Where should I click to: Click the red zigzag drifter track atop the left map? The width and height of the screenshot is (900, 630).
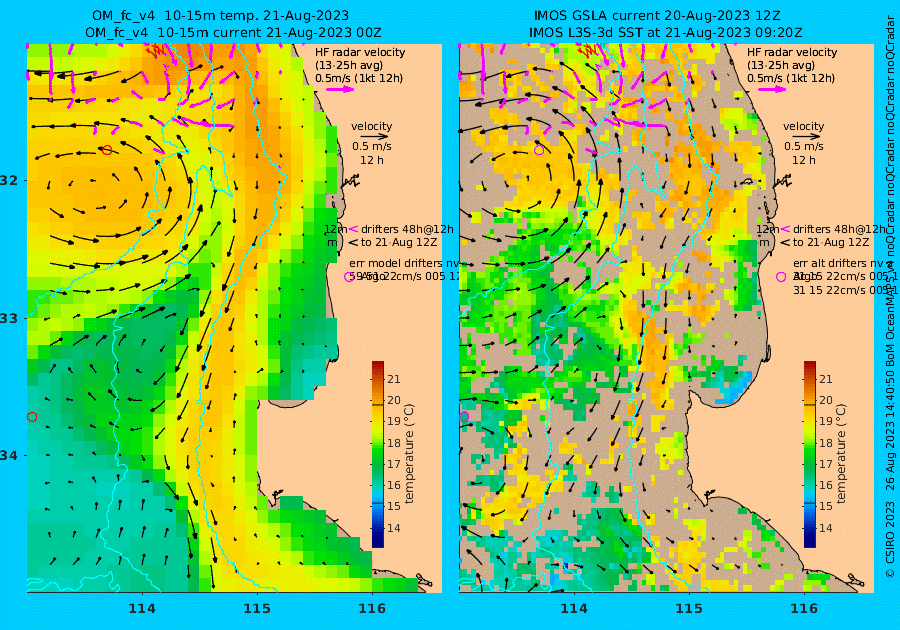[x=155, y=51]
